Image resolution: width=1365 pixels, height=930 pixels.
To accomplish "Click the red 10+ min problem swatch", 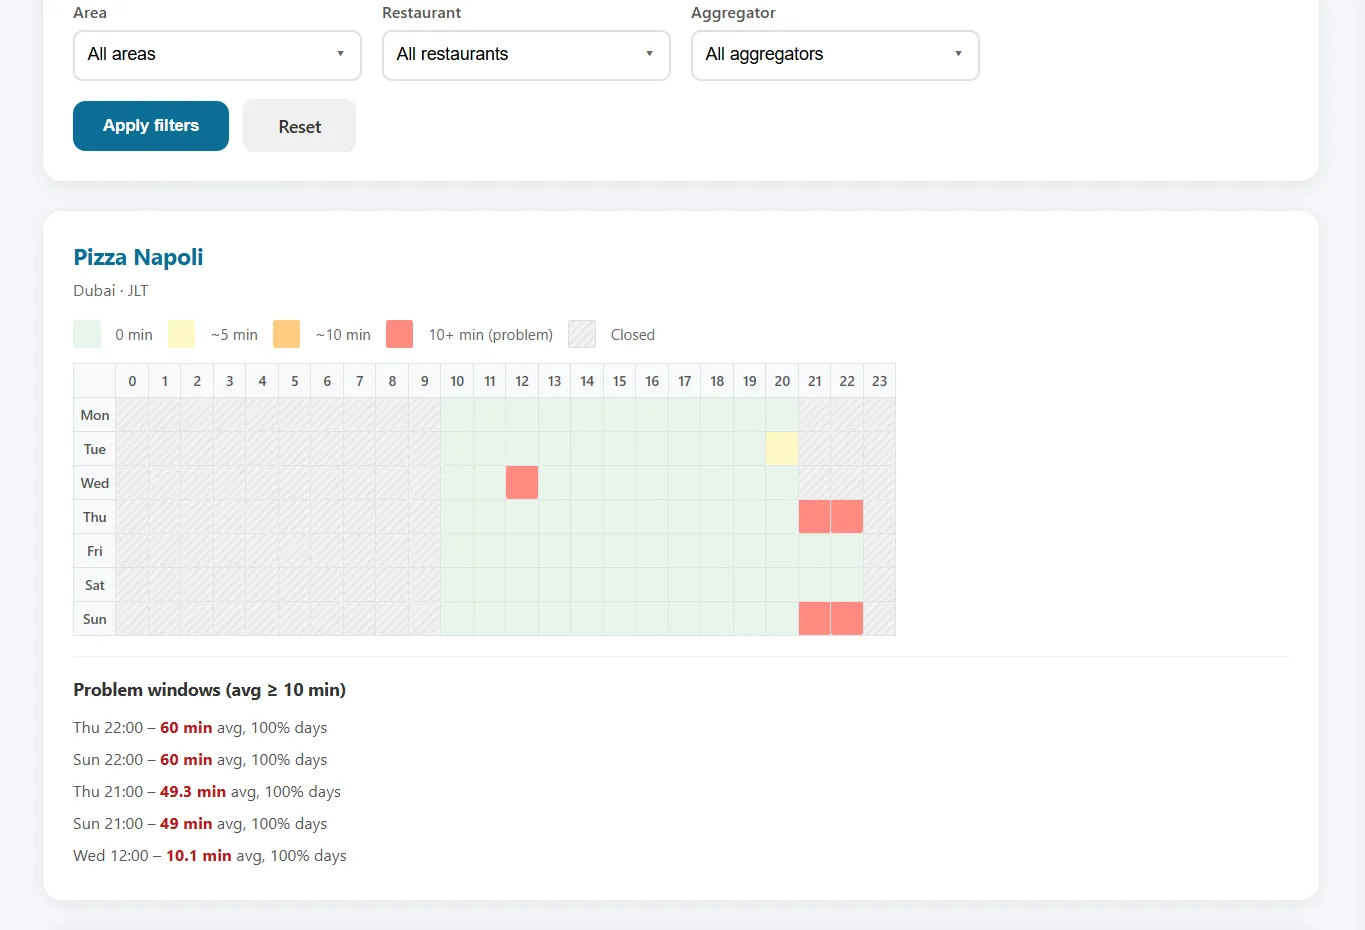I will coord(400,334).
